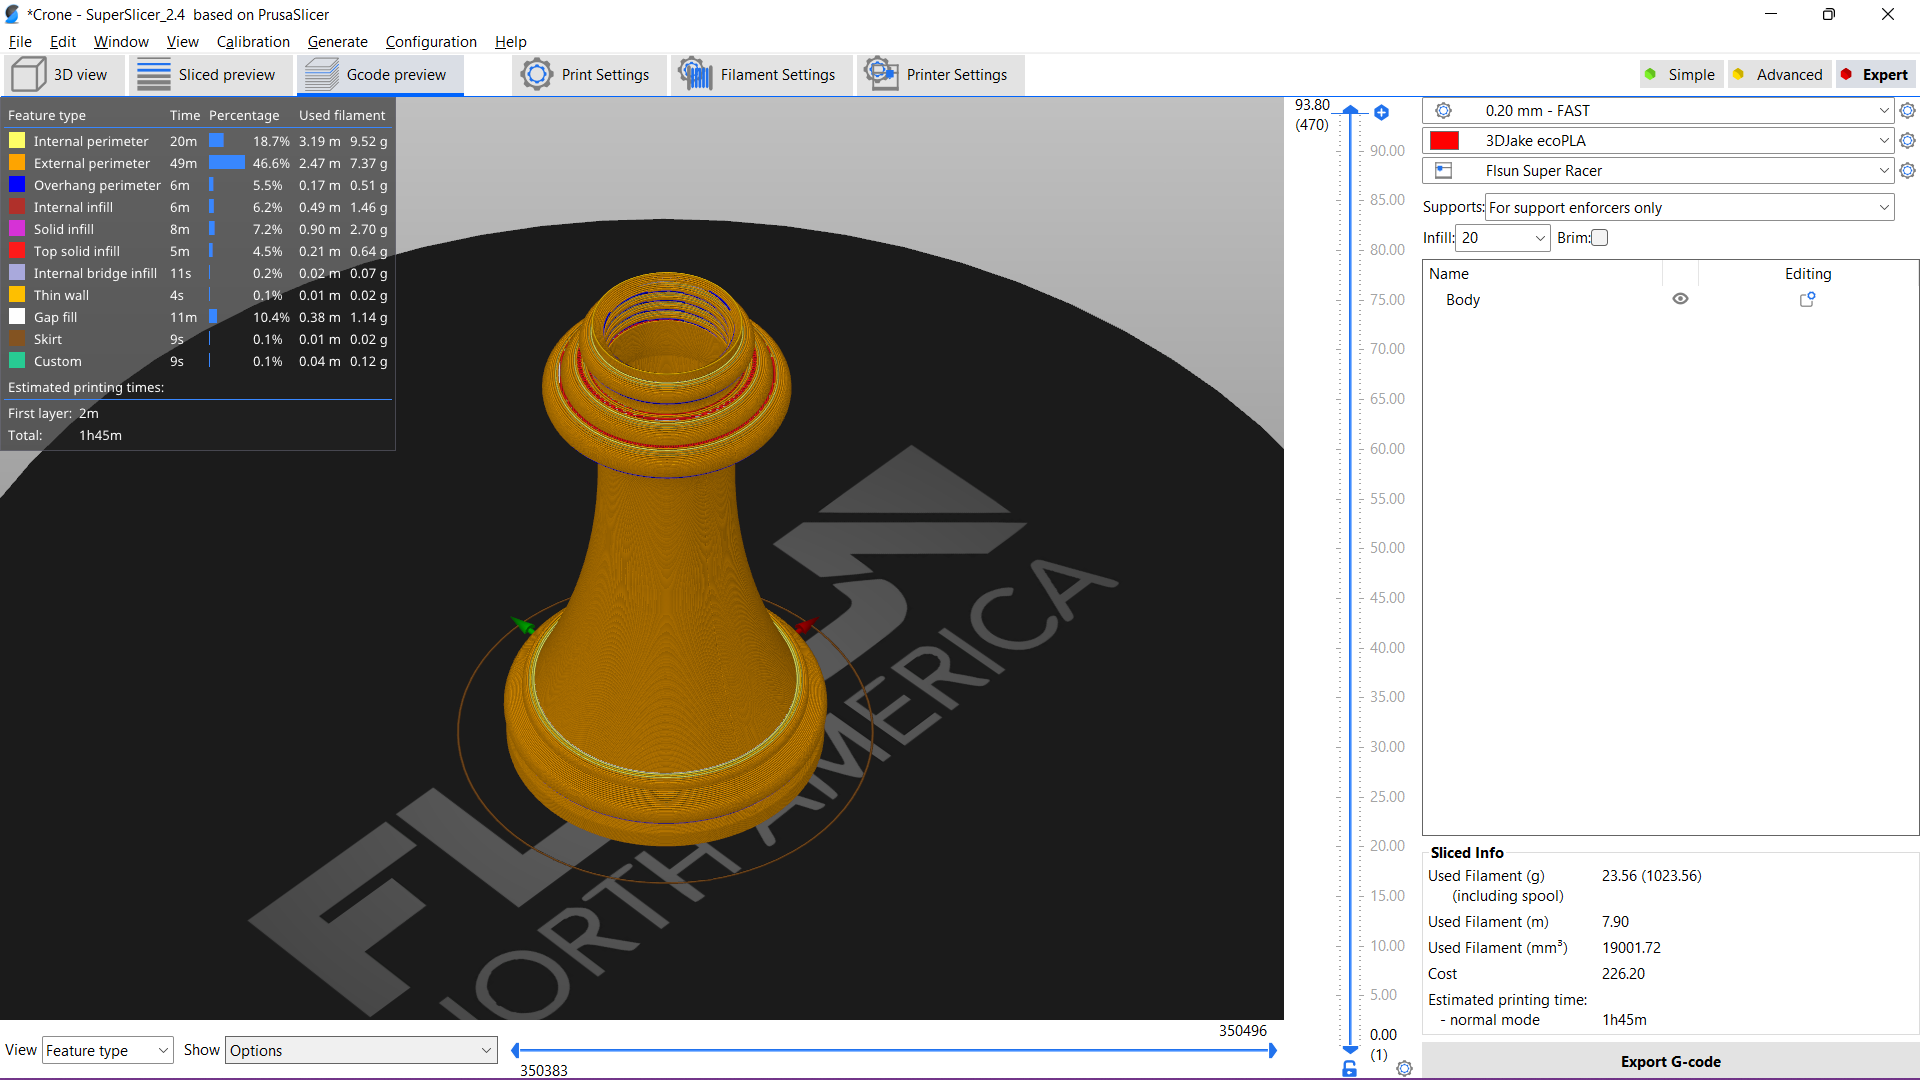Screen dimensions: 1920x1080
Task: Toggle the Brim checkbox
Action: pyautogui.click(x=1600, y=238)
